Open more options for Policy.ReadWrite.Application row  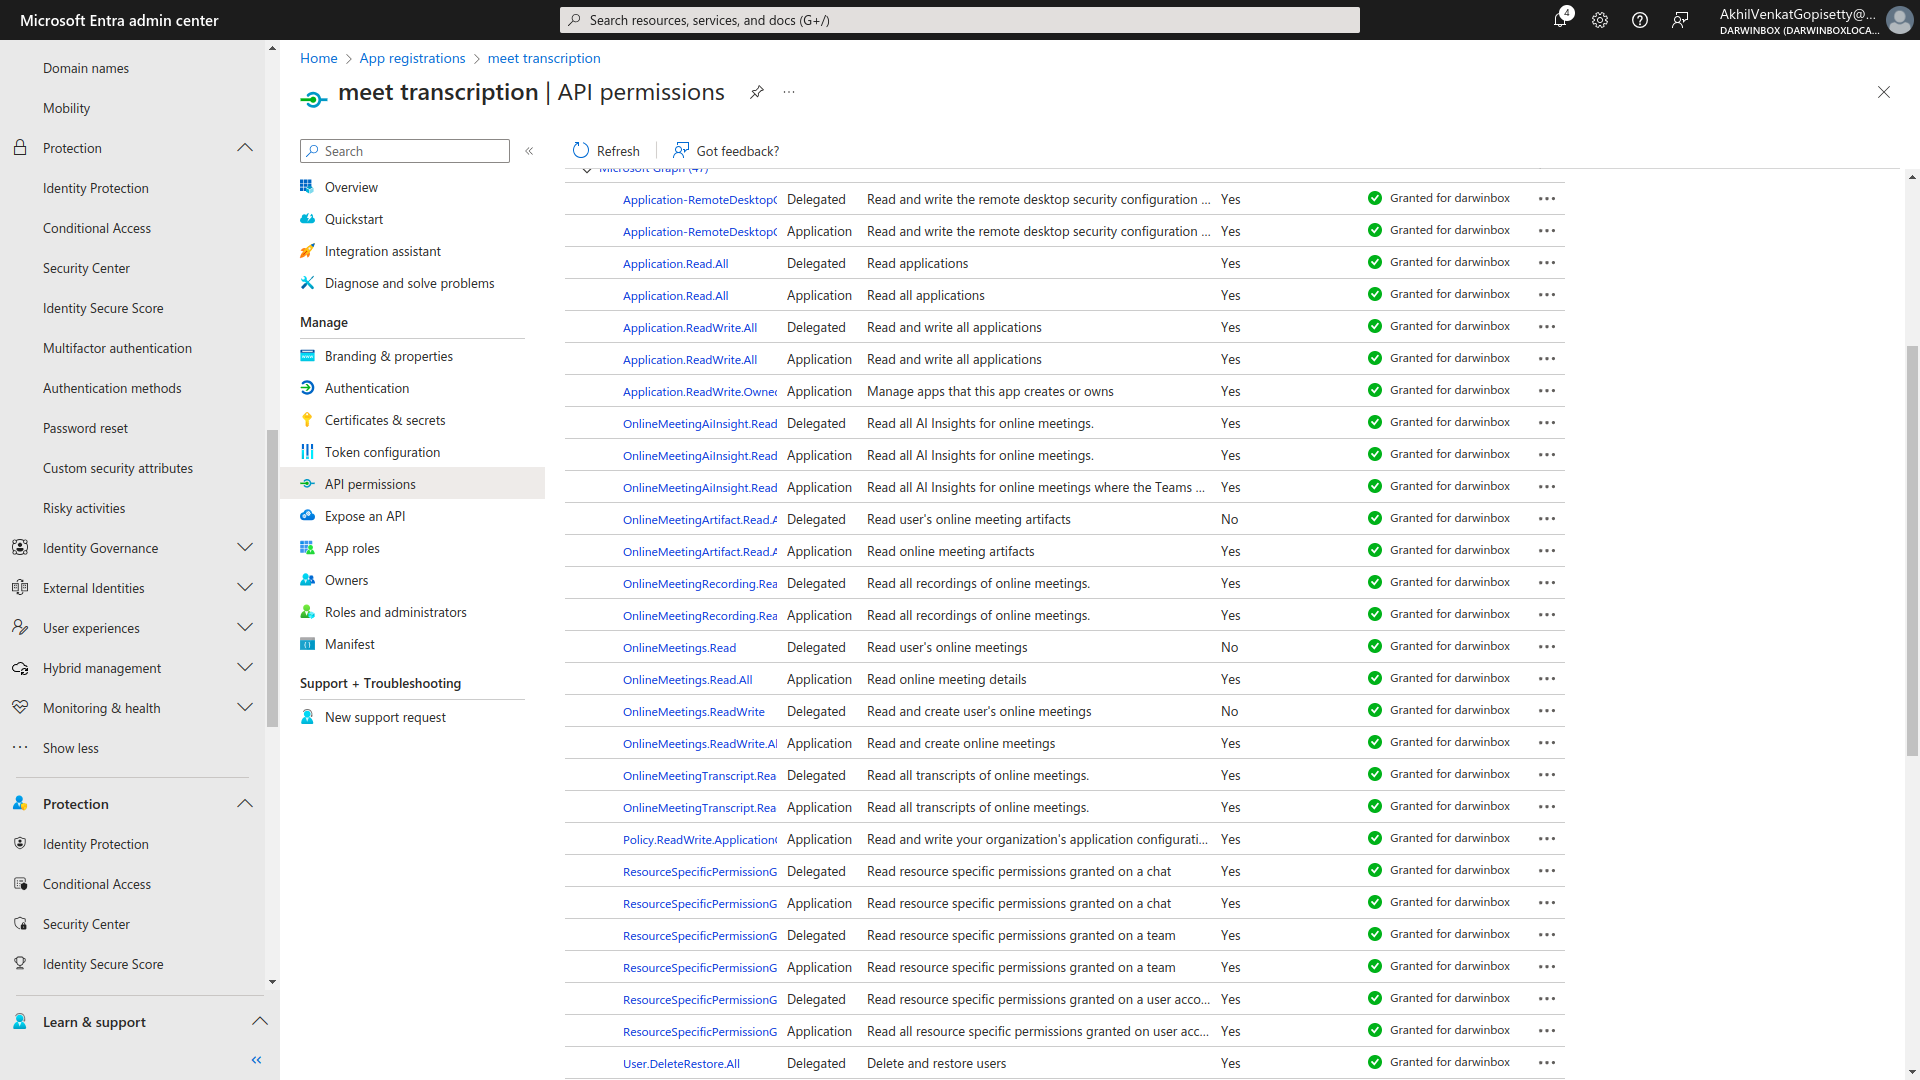1547,839
